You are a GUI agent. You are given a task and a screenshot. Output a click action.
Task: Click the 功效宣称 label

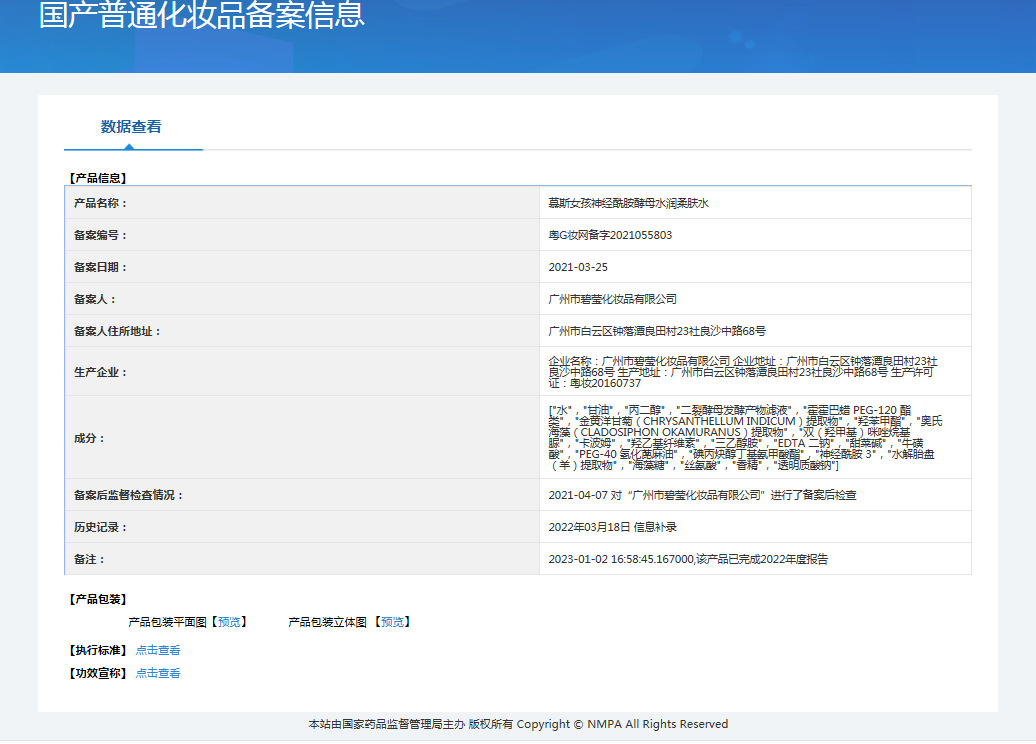pyautogui.click(x=98, y=673)
